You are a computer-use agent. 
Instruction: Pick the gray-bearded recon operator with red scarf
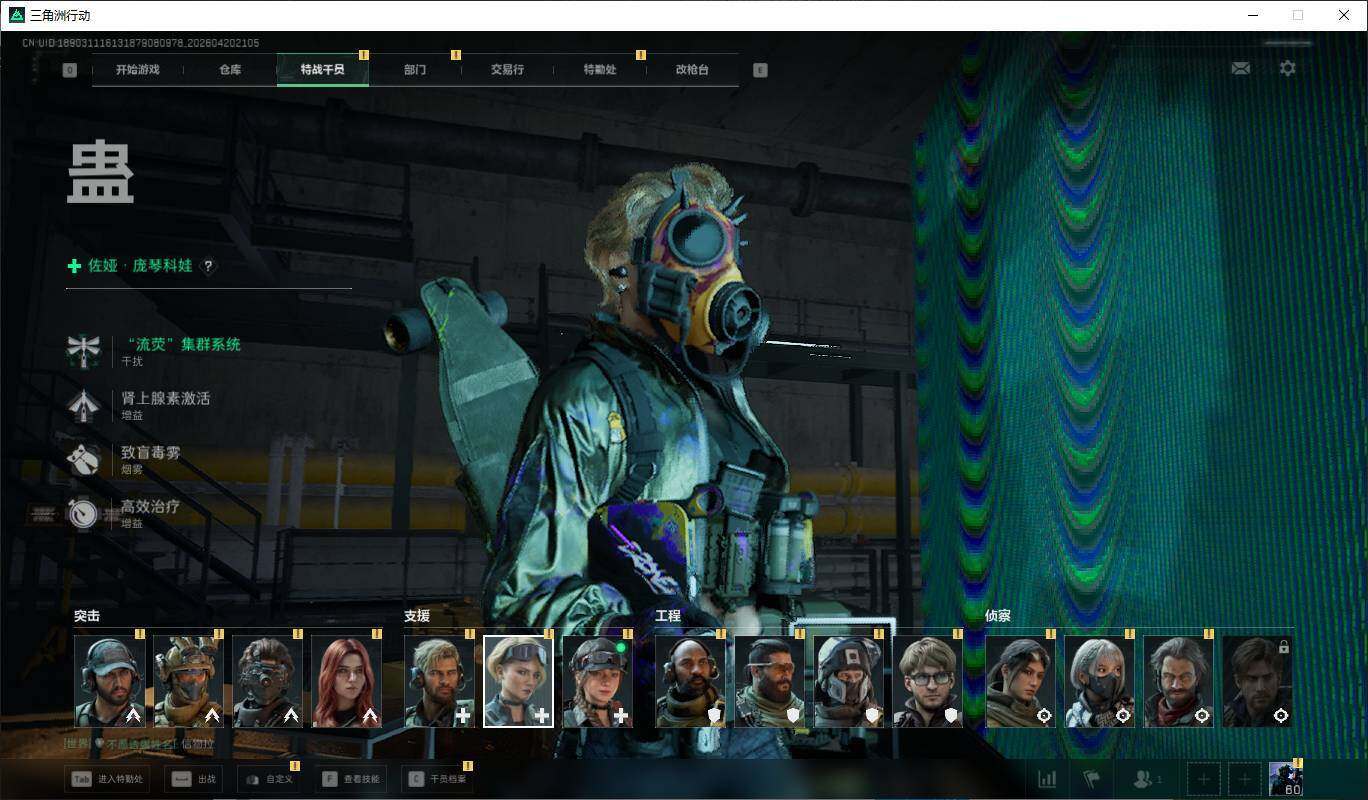[x=1179, y=681]
